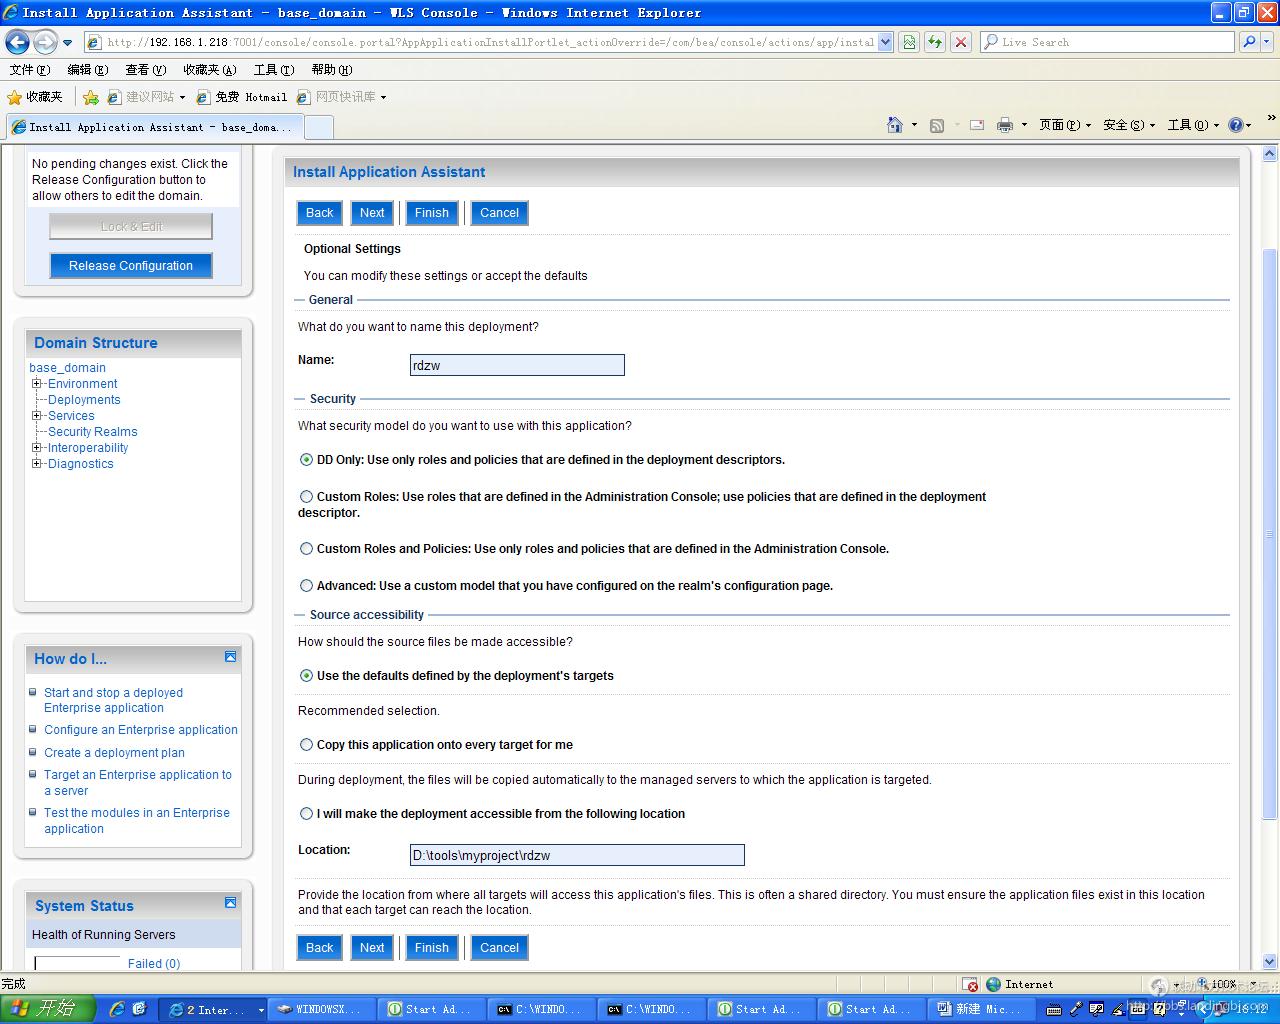Open the 查看(V) menu

tap(145, 70)
